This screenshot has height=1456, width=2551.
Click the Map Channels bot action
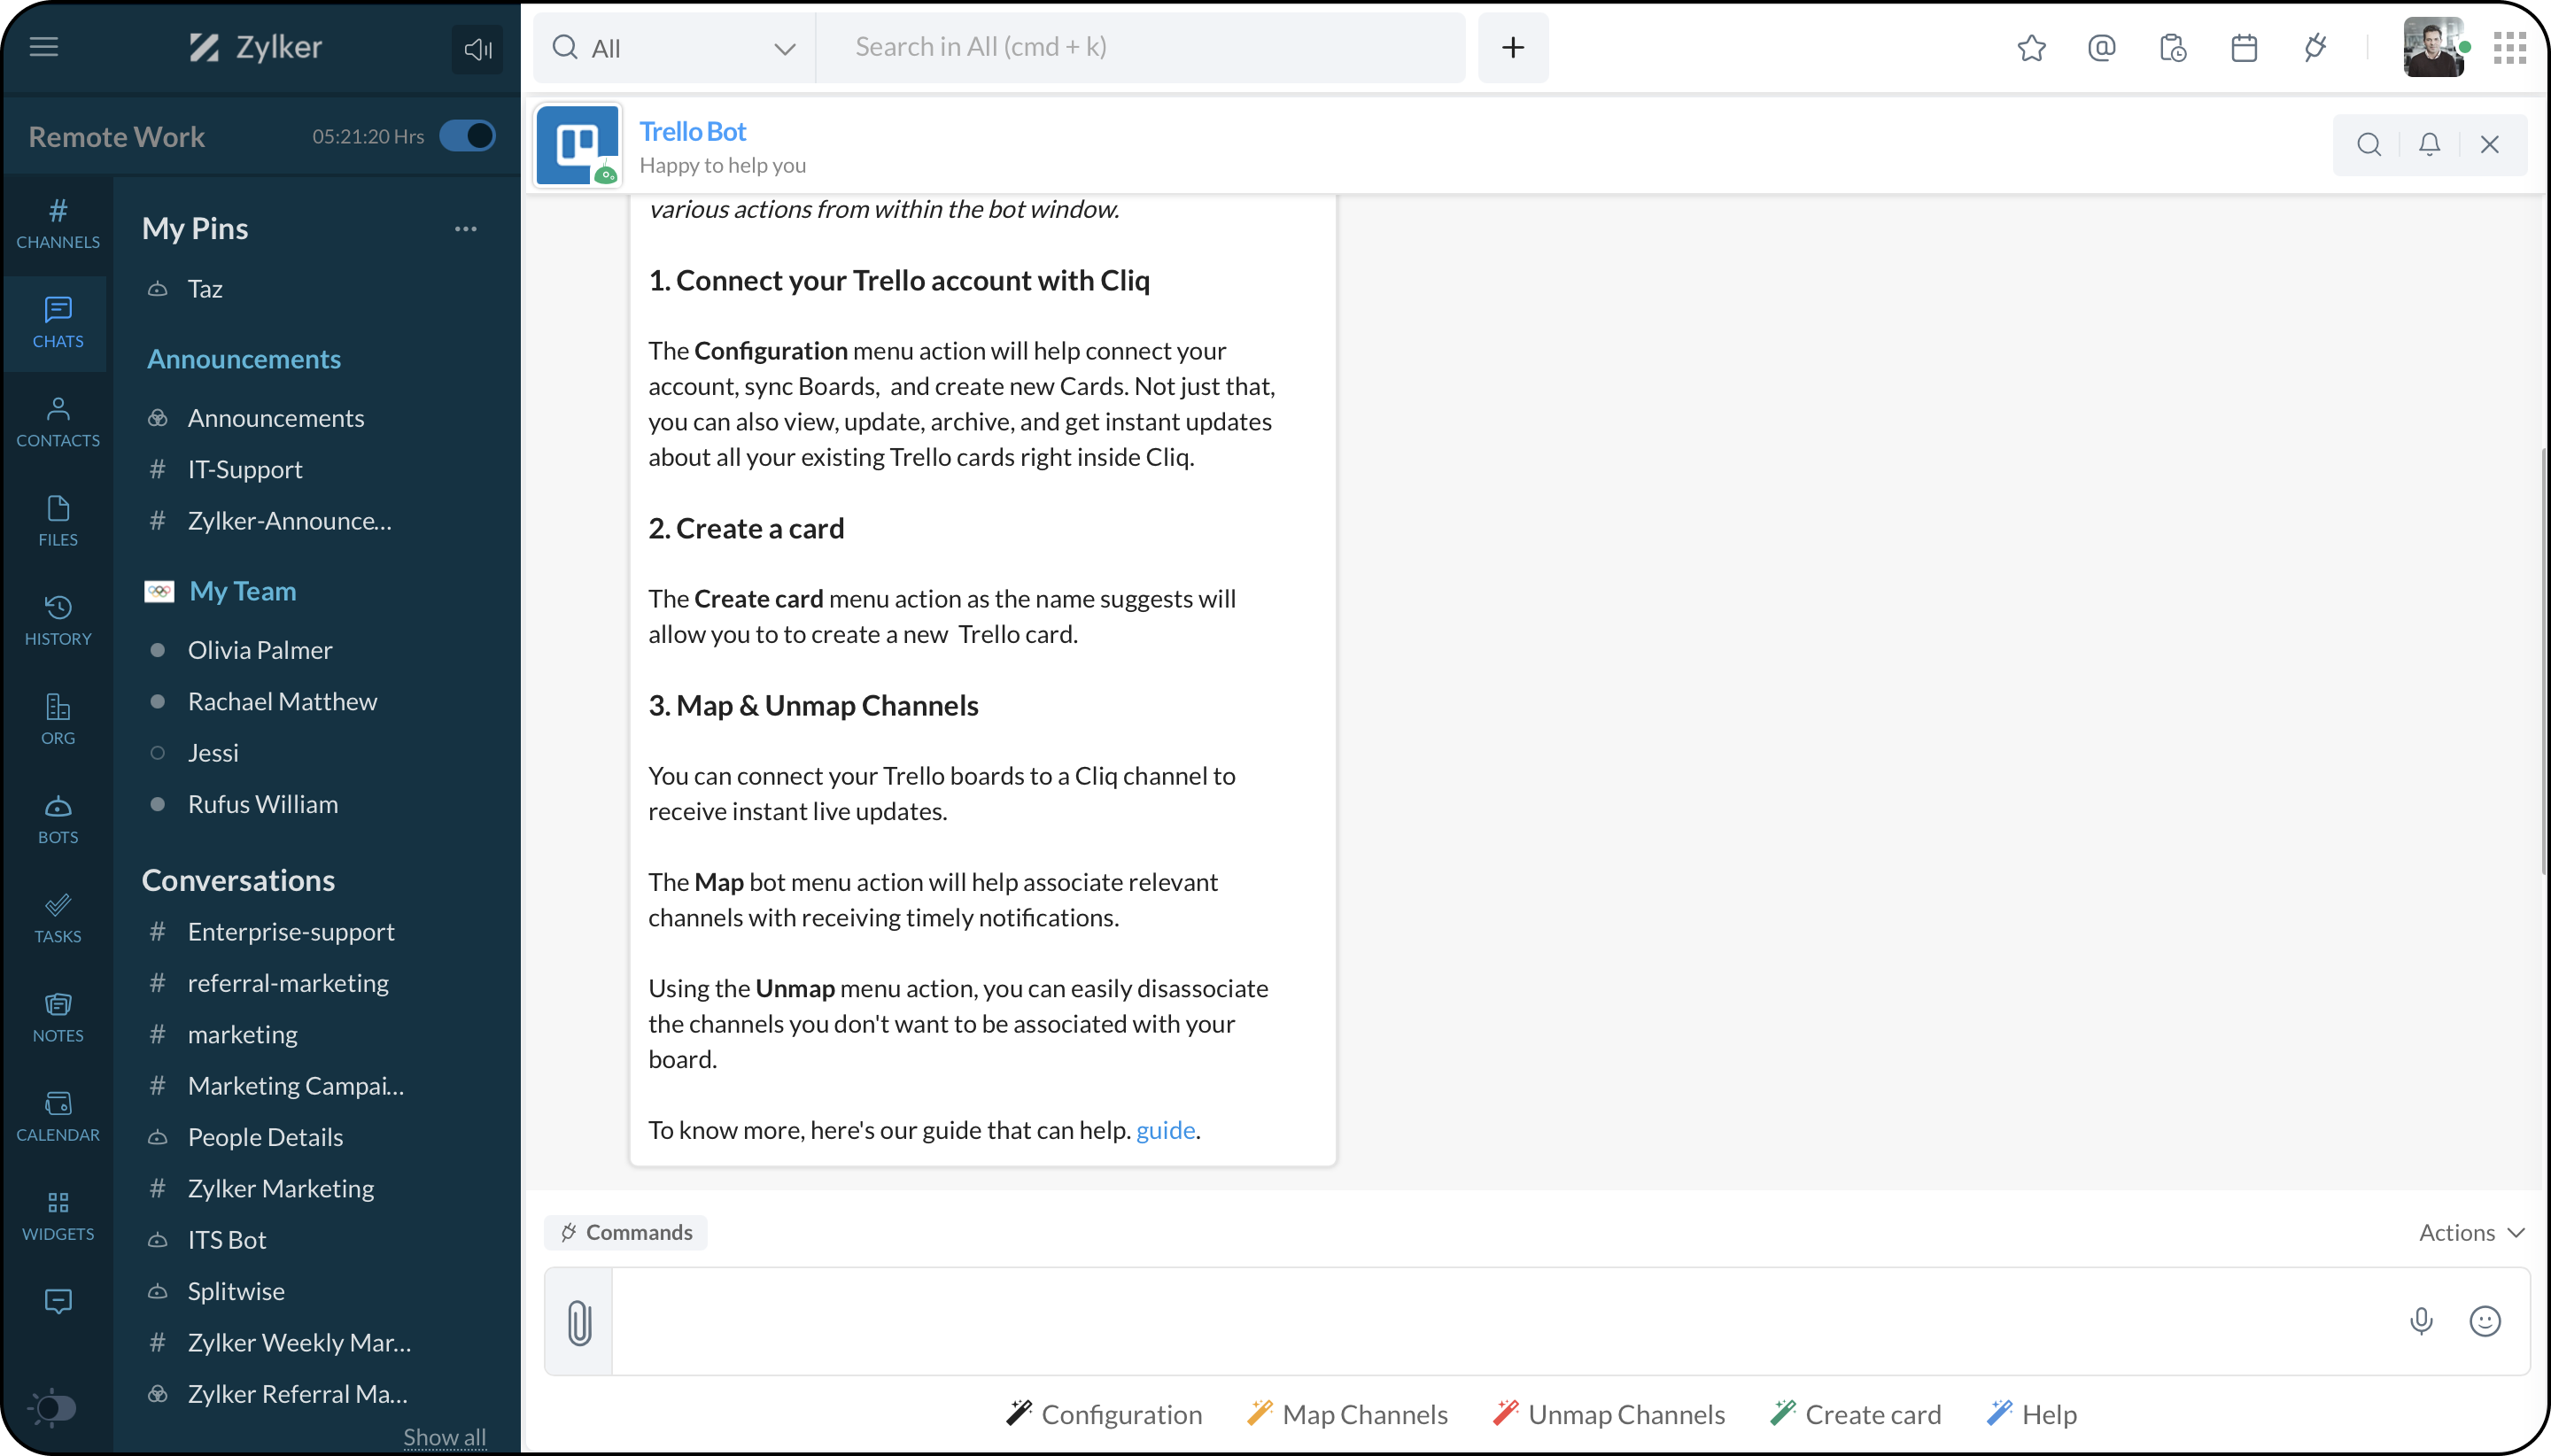click(x=1347, y=1414)
